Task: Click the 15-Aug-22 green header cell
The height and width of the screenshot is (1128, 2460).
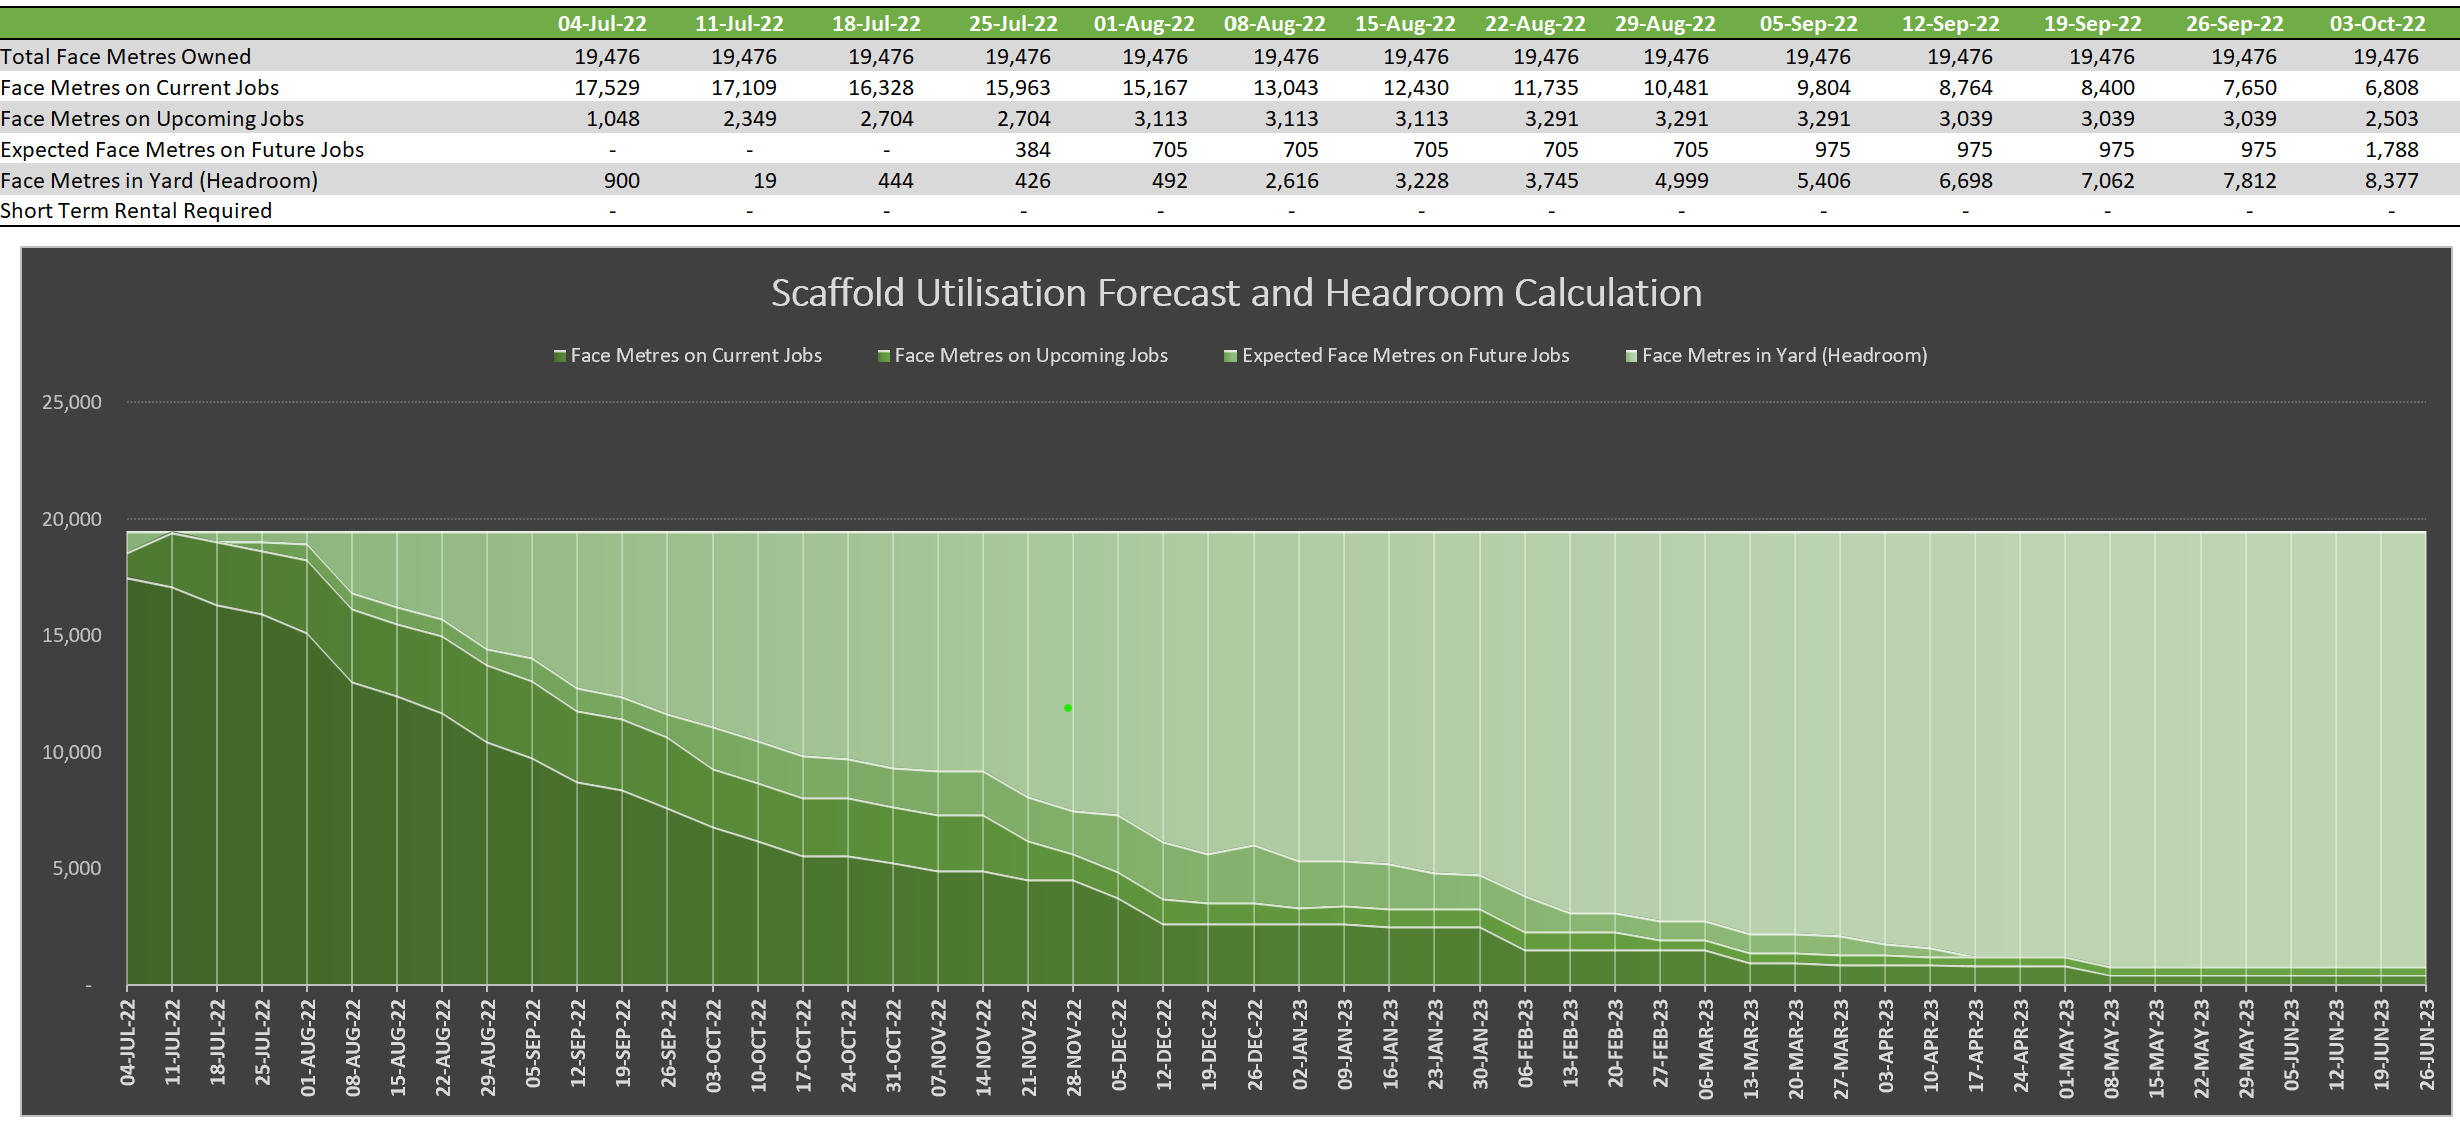Action: click(1404, 22)
